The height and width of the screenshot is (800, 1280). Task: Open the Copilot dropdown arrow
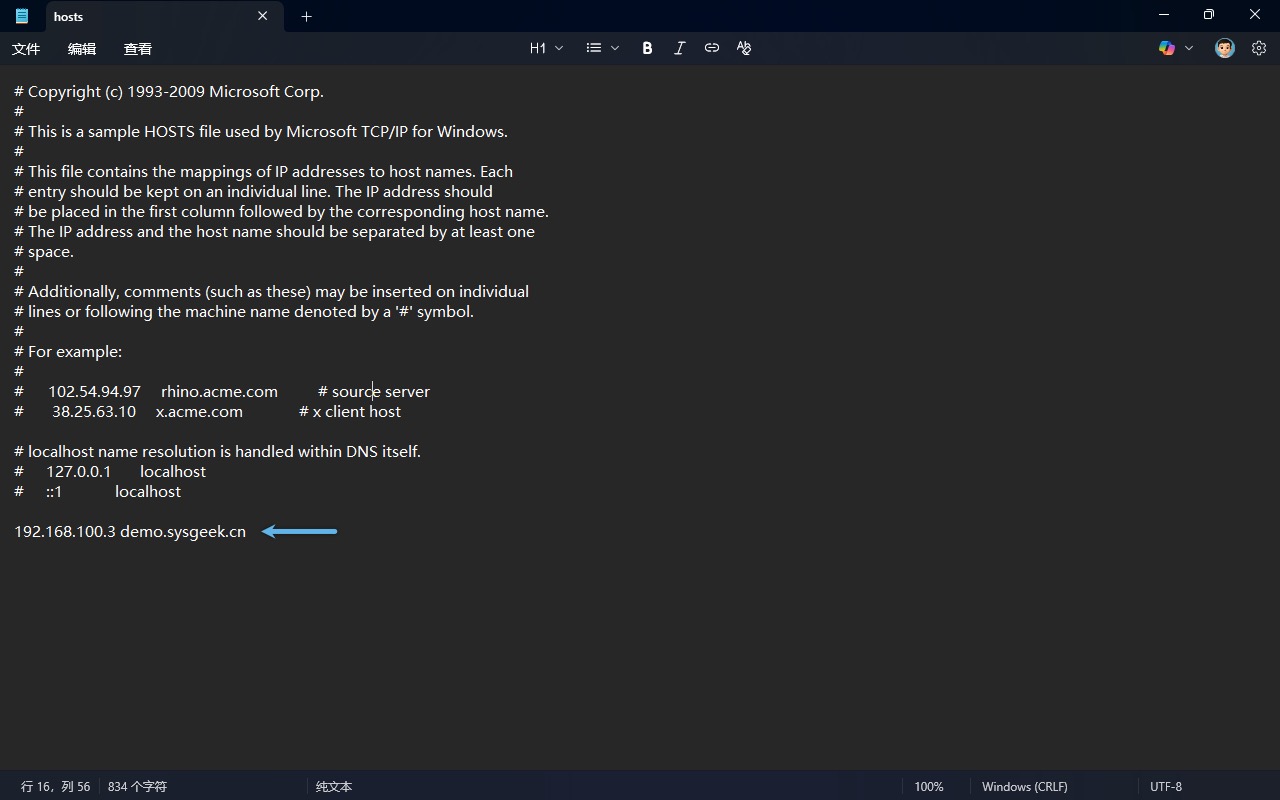[x=1189, y=48]
